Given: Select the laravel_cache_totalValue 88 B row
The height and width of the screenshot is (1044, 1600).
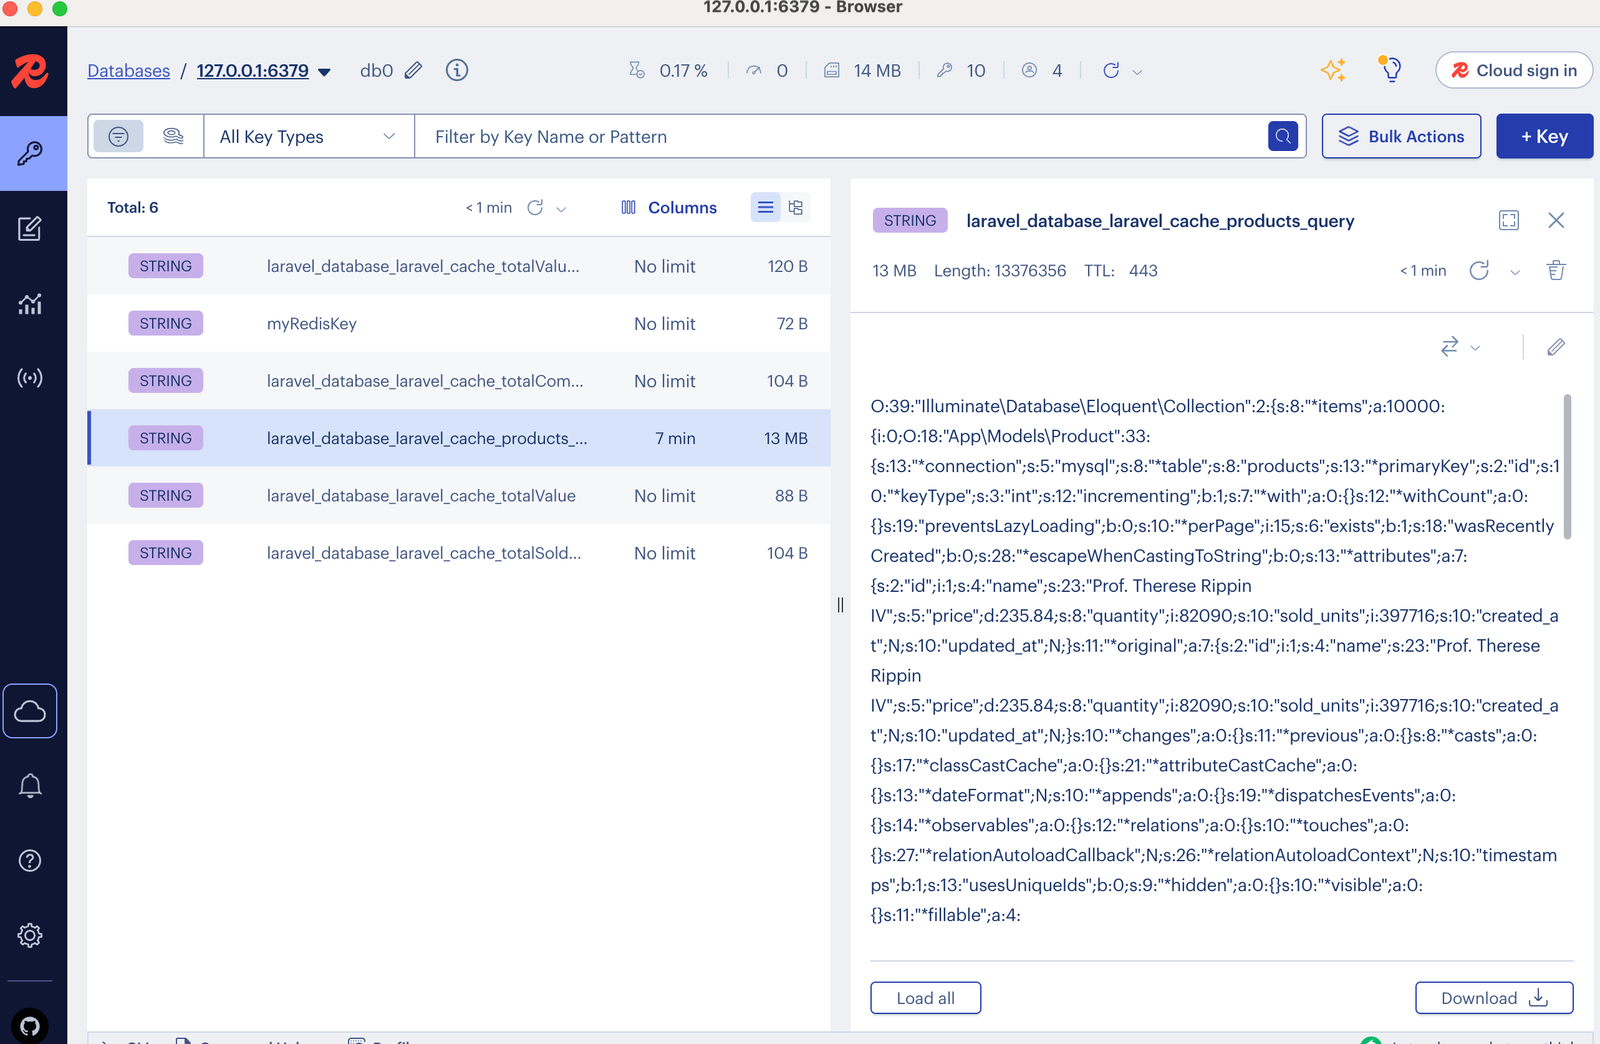Looking at the screenshot, I should [459, 496].
